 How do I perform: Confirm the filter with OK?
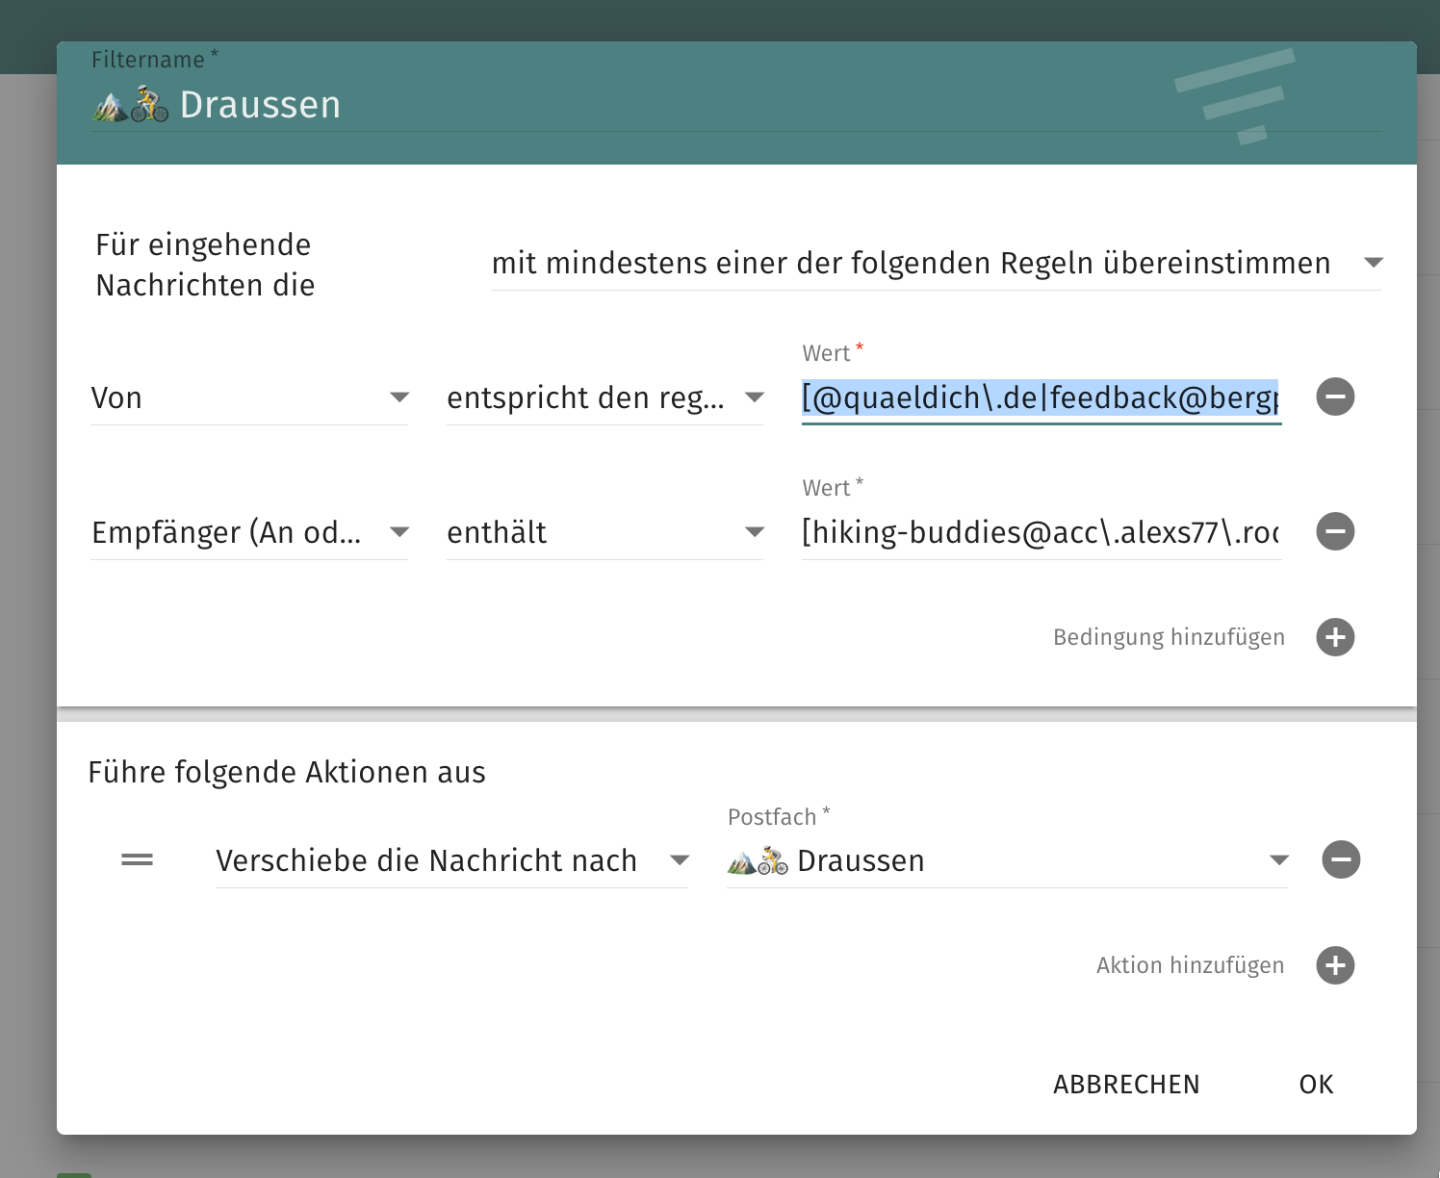1316,1084
